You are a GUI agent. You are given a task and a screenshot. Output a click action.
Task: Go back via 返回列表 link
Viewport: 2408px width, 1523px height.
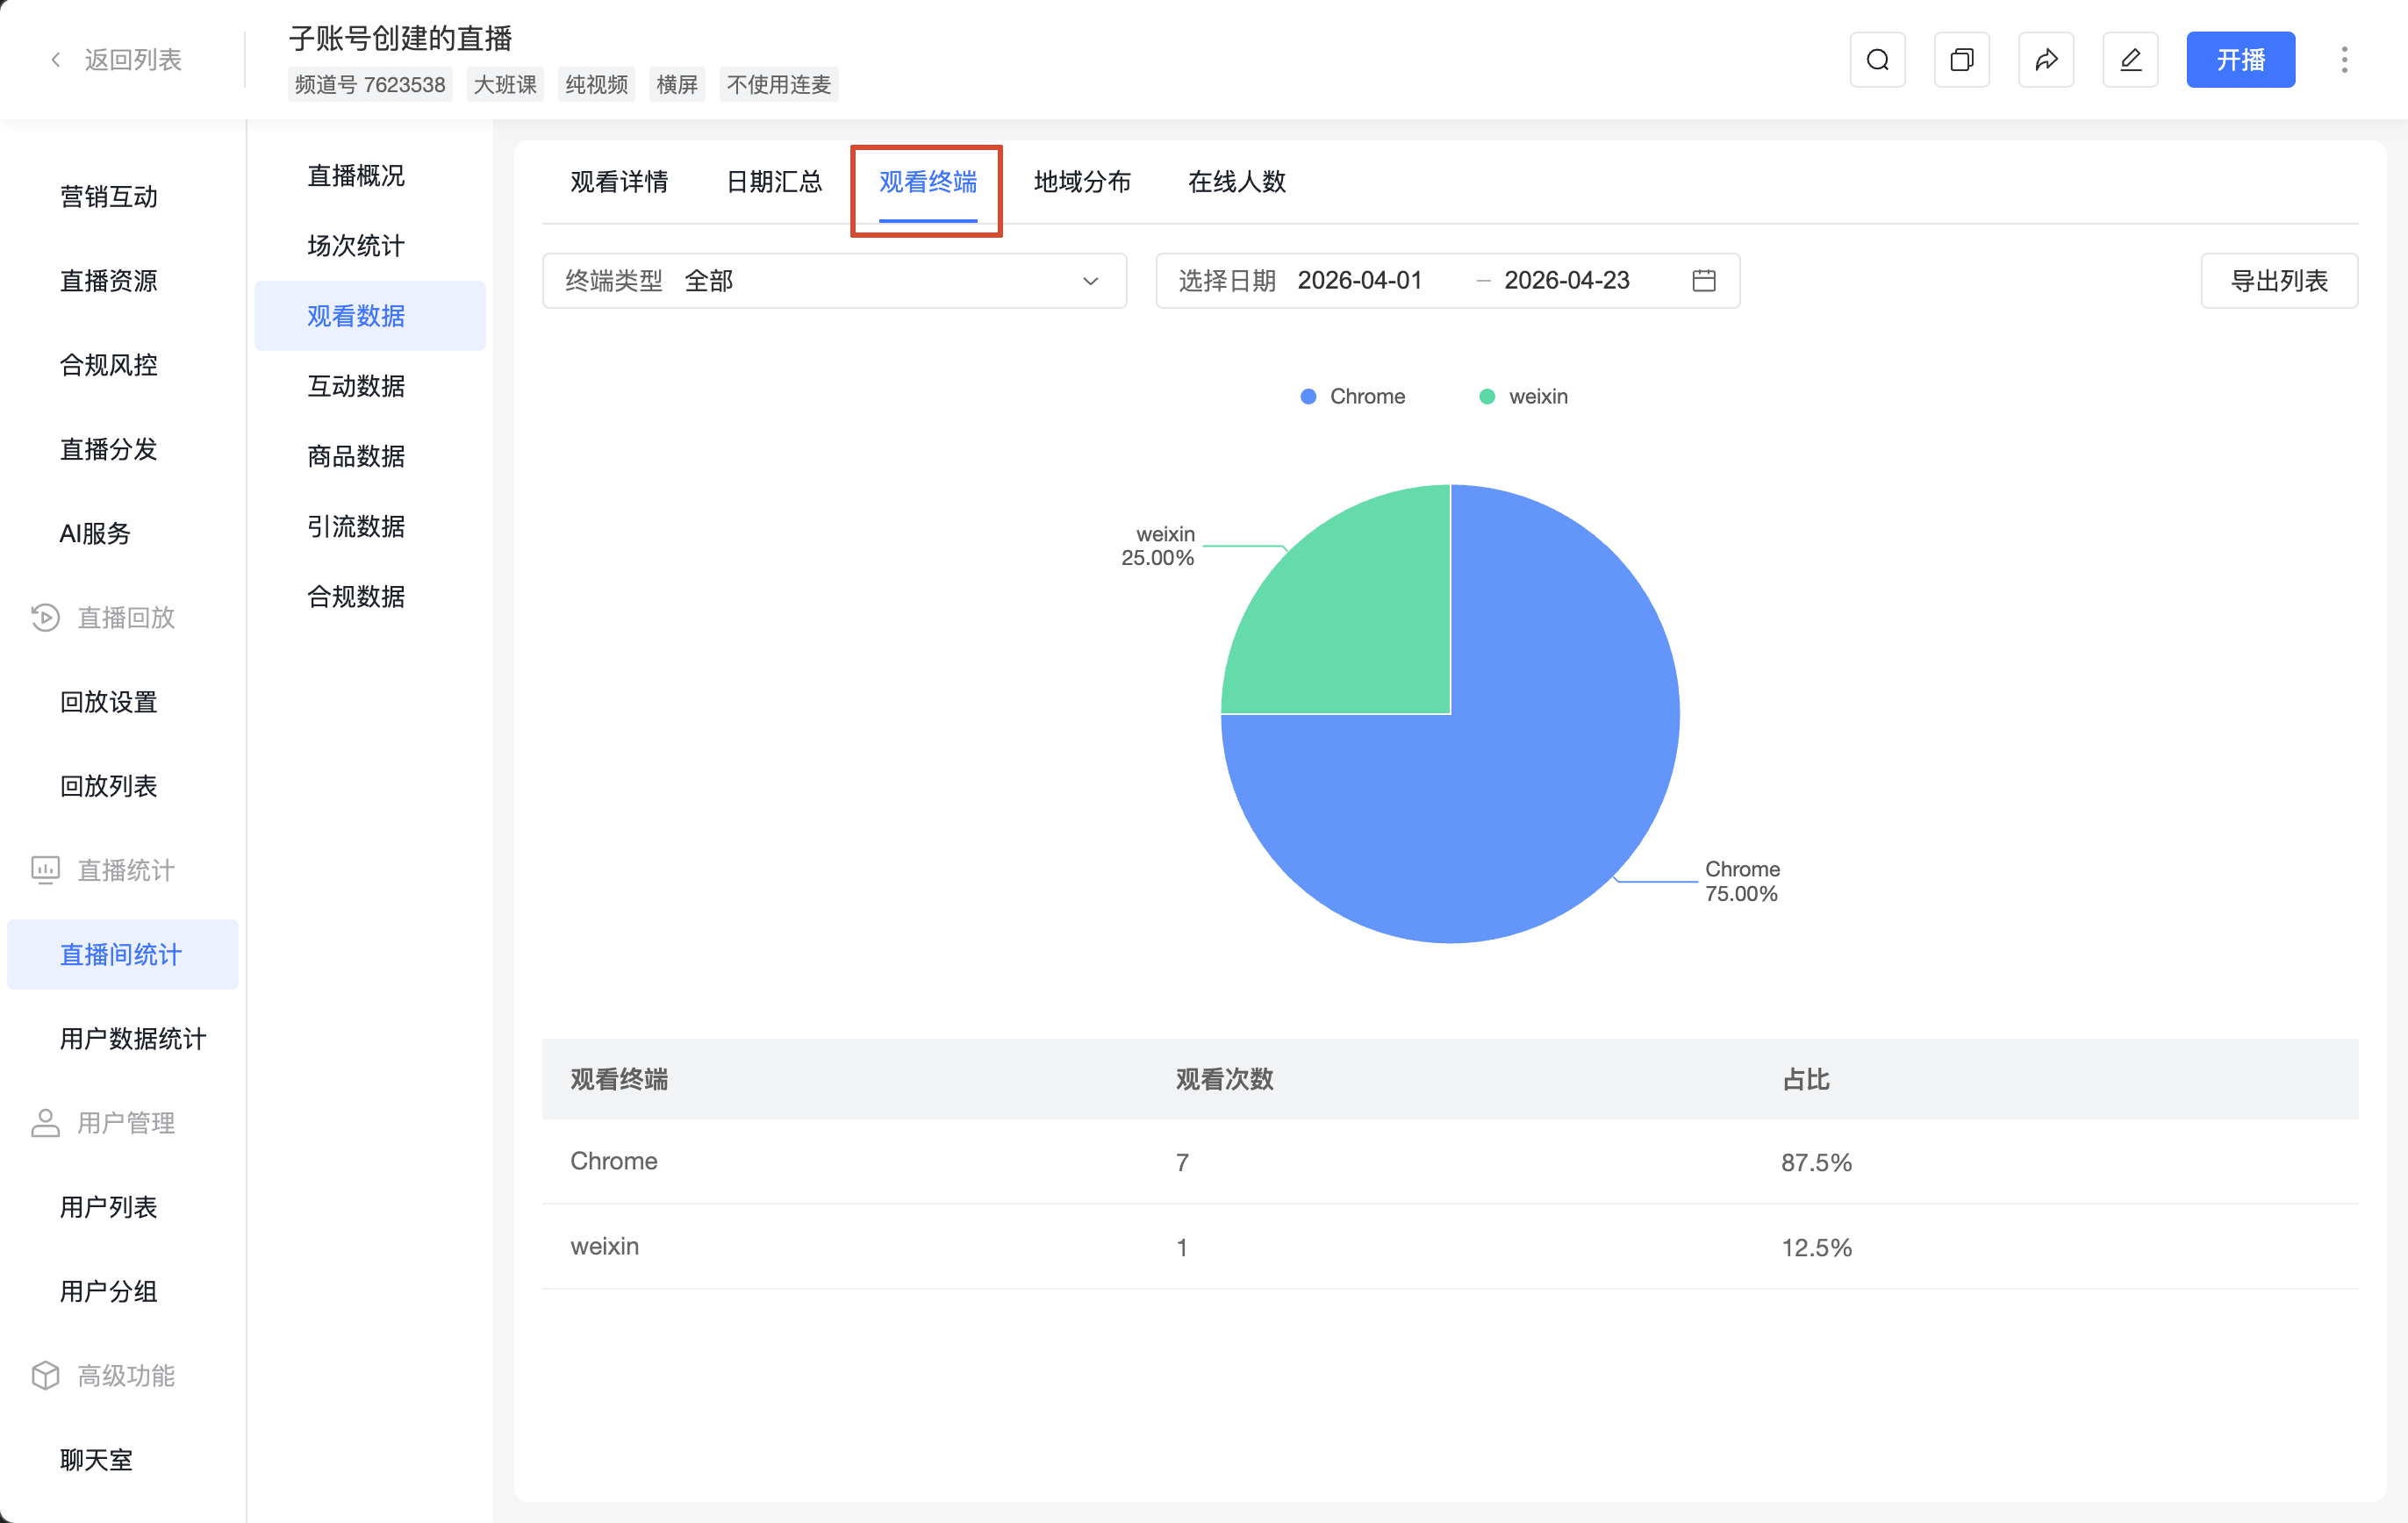click(133, 60)
